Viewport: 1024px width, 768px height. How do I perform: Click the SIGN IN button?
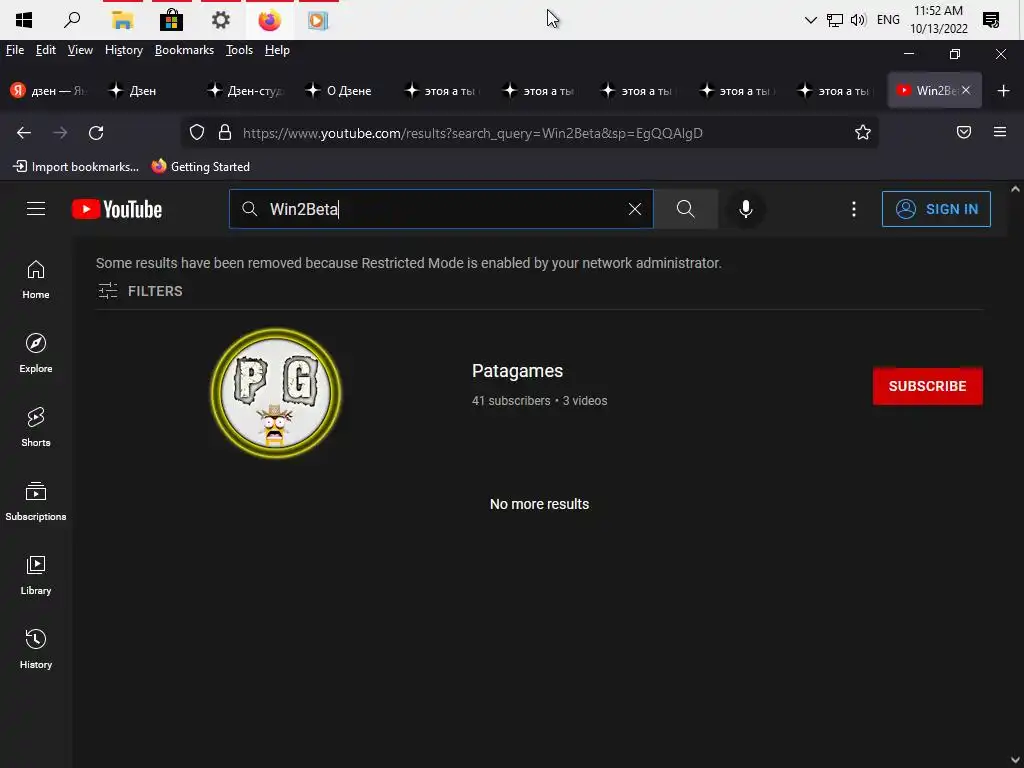[936, 209]
